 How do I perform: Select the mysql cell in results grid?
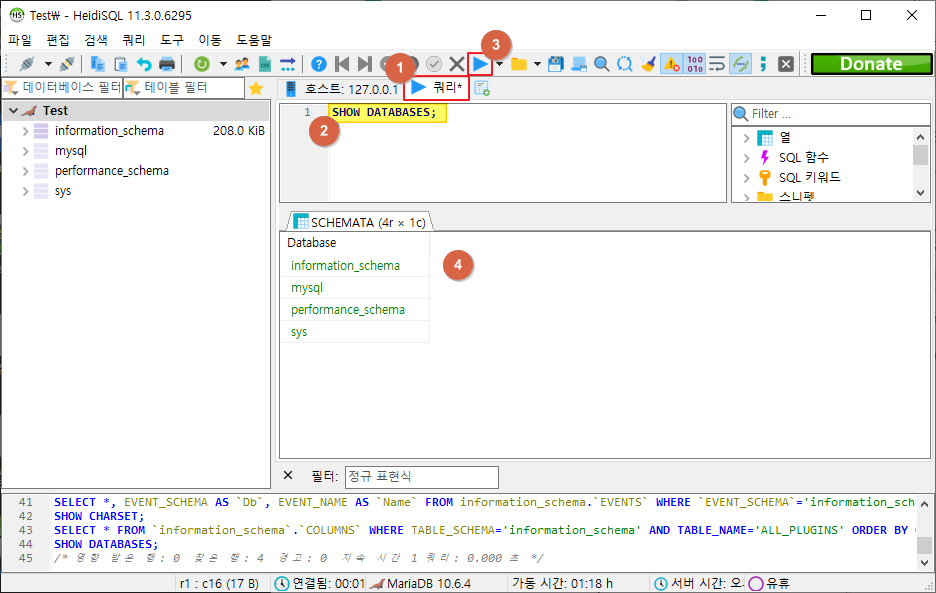[x=355, y=287]
